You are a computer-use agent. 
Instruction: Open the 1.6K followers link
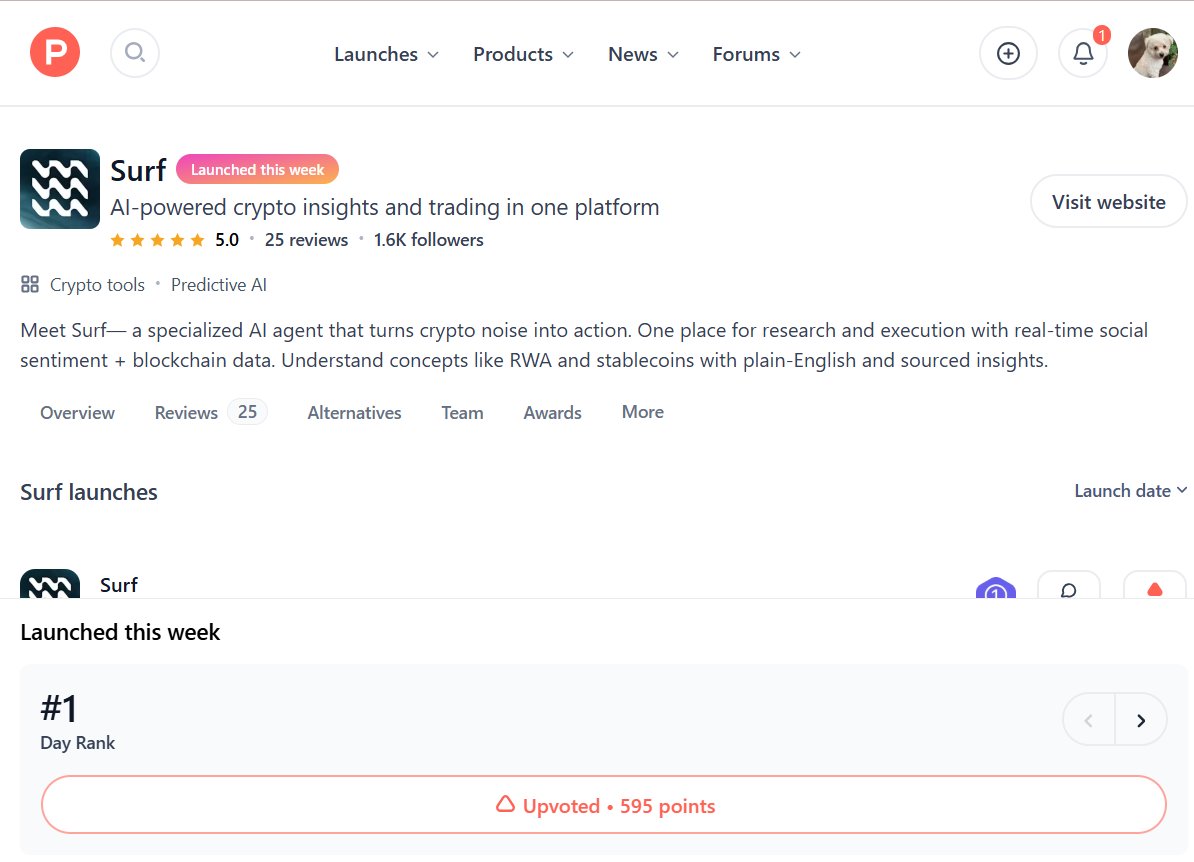coord(428,240)
